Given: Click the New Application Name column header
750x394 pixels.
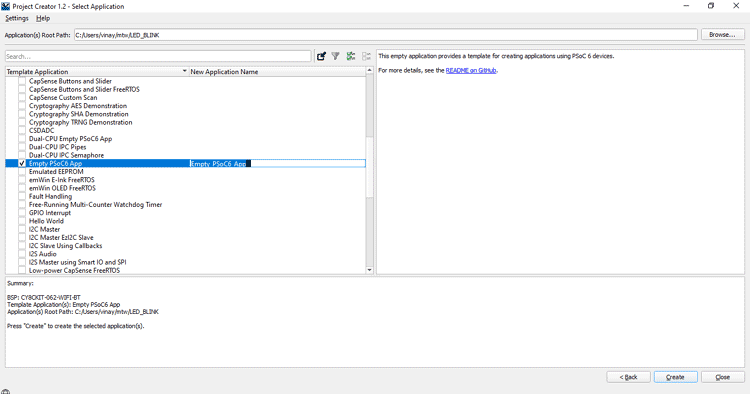Looking at the screenshot, I should tap(277, 72).
